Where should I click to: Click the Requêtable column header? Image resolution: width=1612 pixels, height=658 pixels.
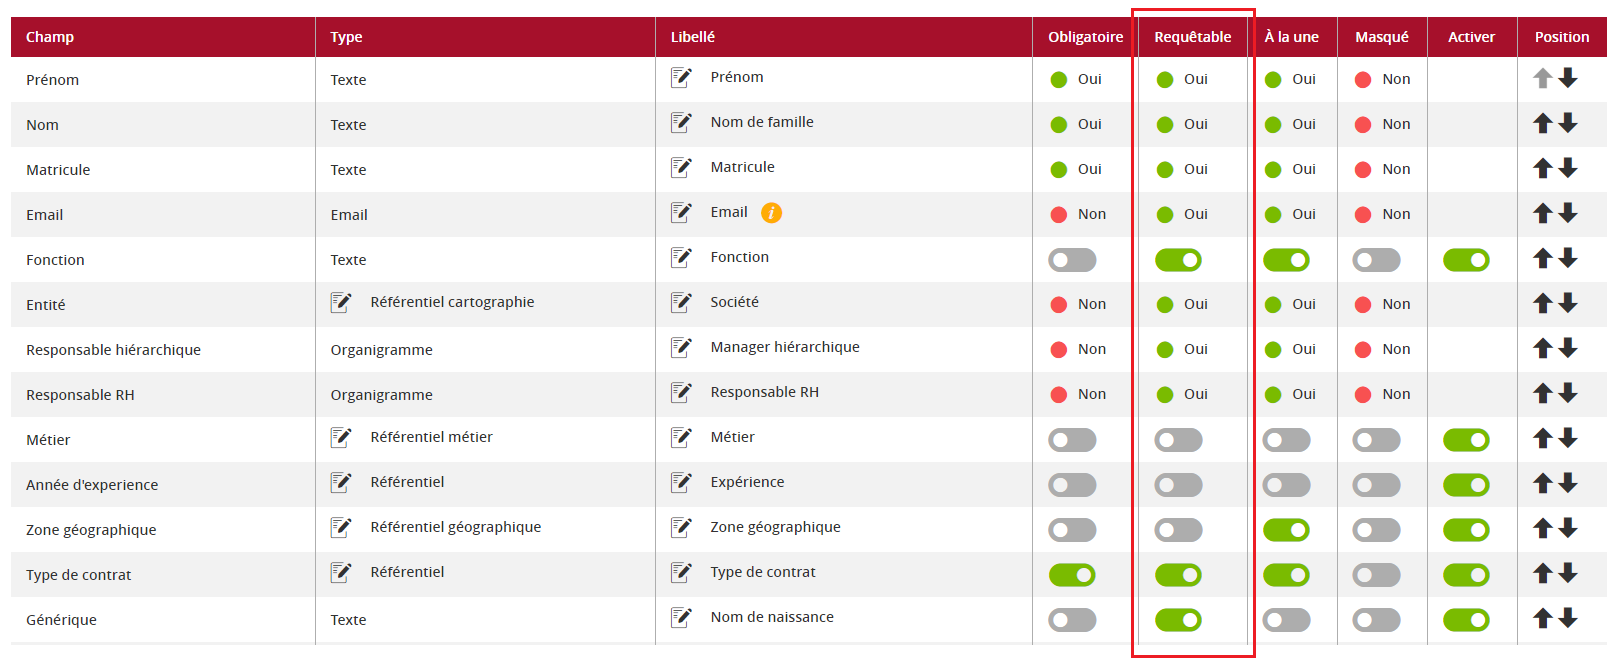1193,37
